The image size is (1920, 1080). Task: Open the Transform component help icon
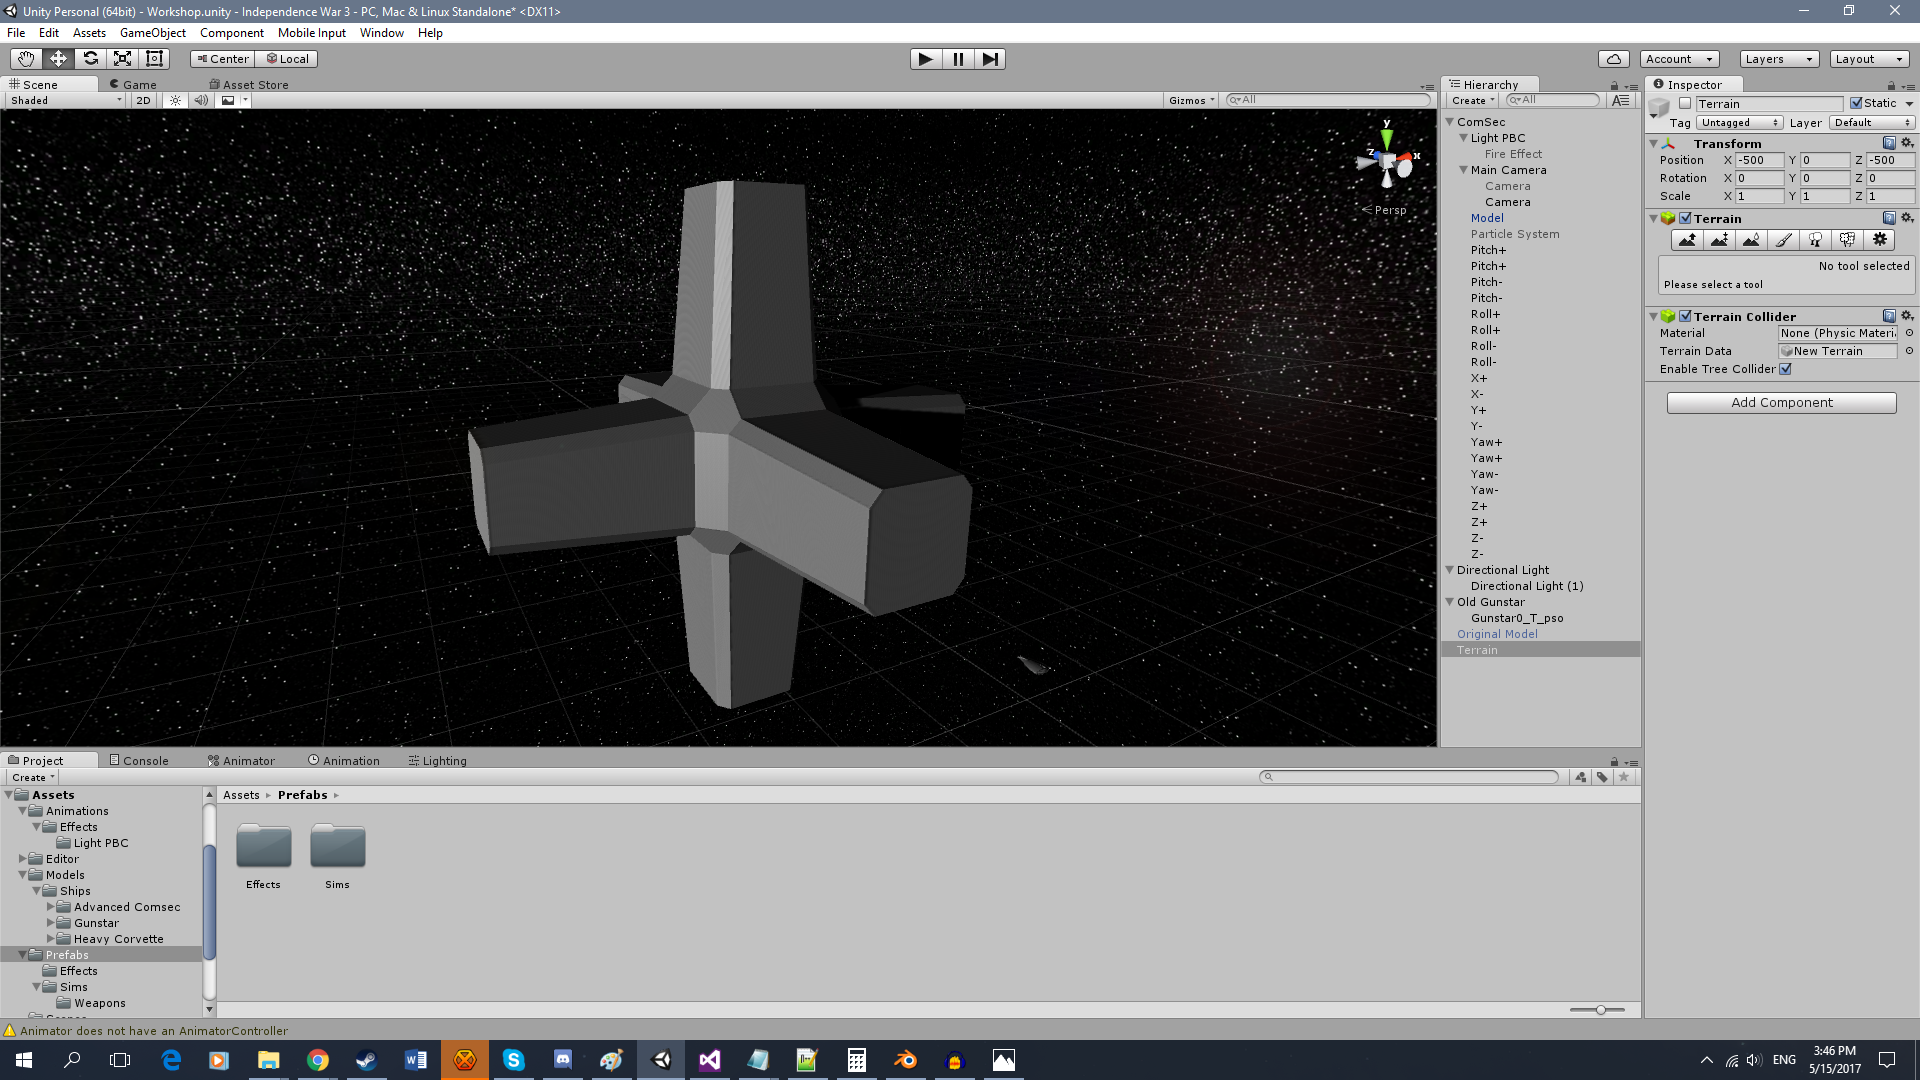tap(1889, 143)
